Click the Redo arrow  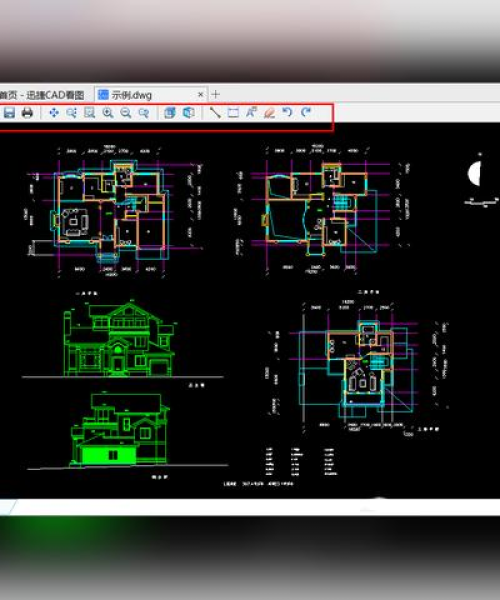(305, 112)
